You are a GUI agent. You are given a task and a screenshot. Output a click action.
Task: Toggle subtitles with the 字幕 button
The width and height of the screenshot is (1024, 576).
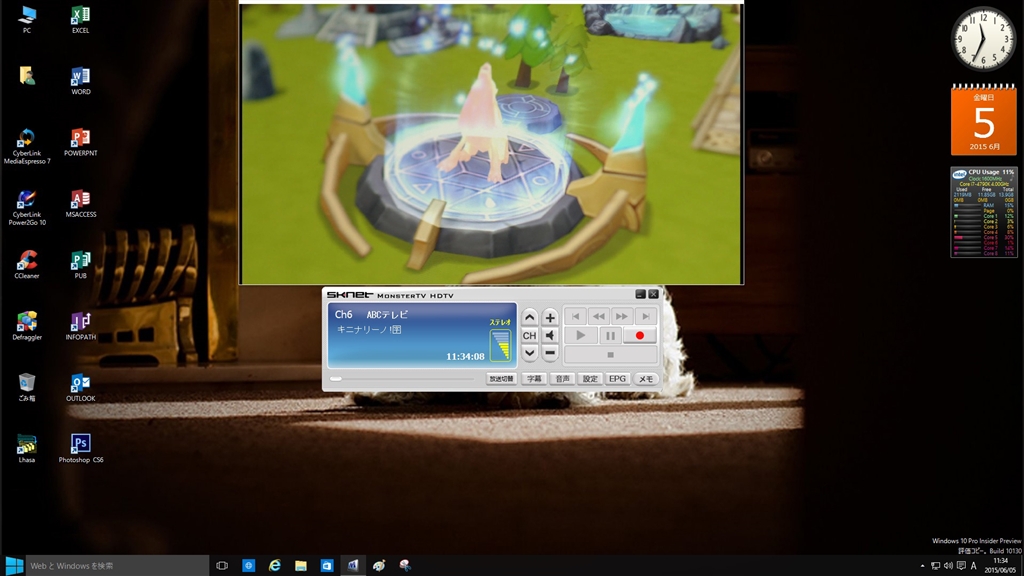[x=534, y=379]
